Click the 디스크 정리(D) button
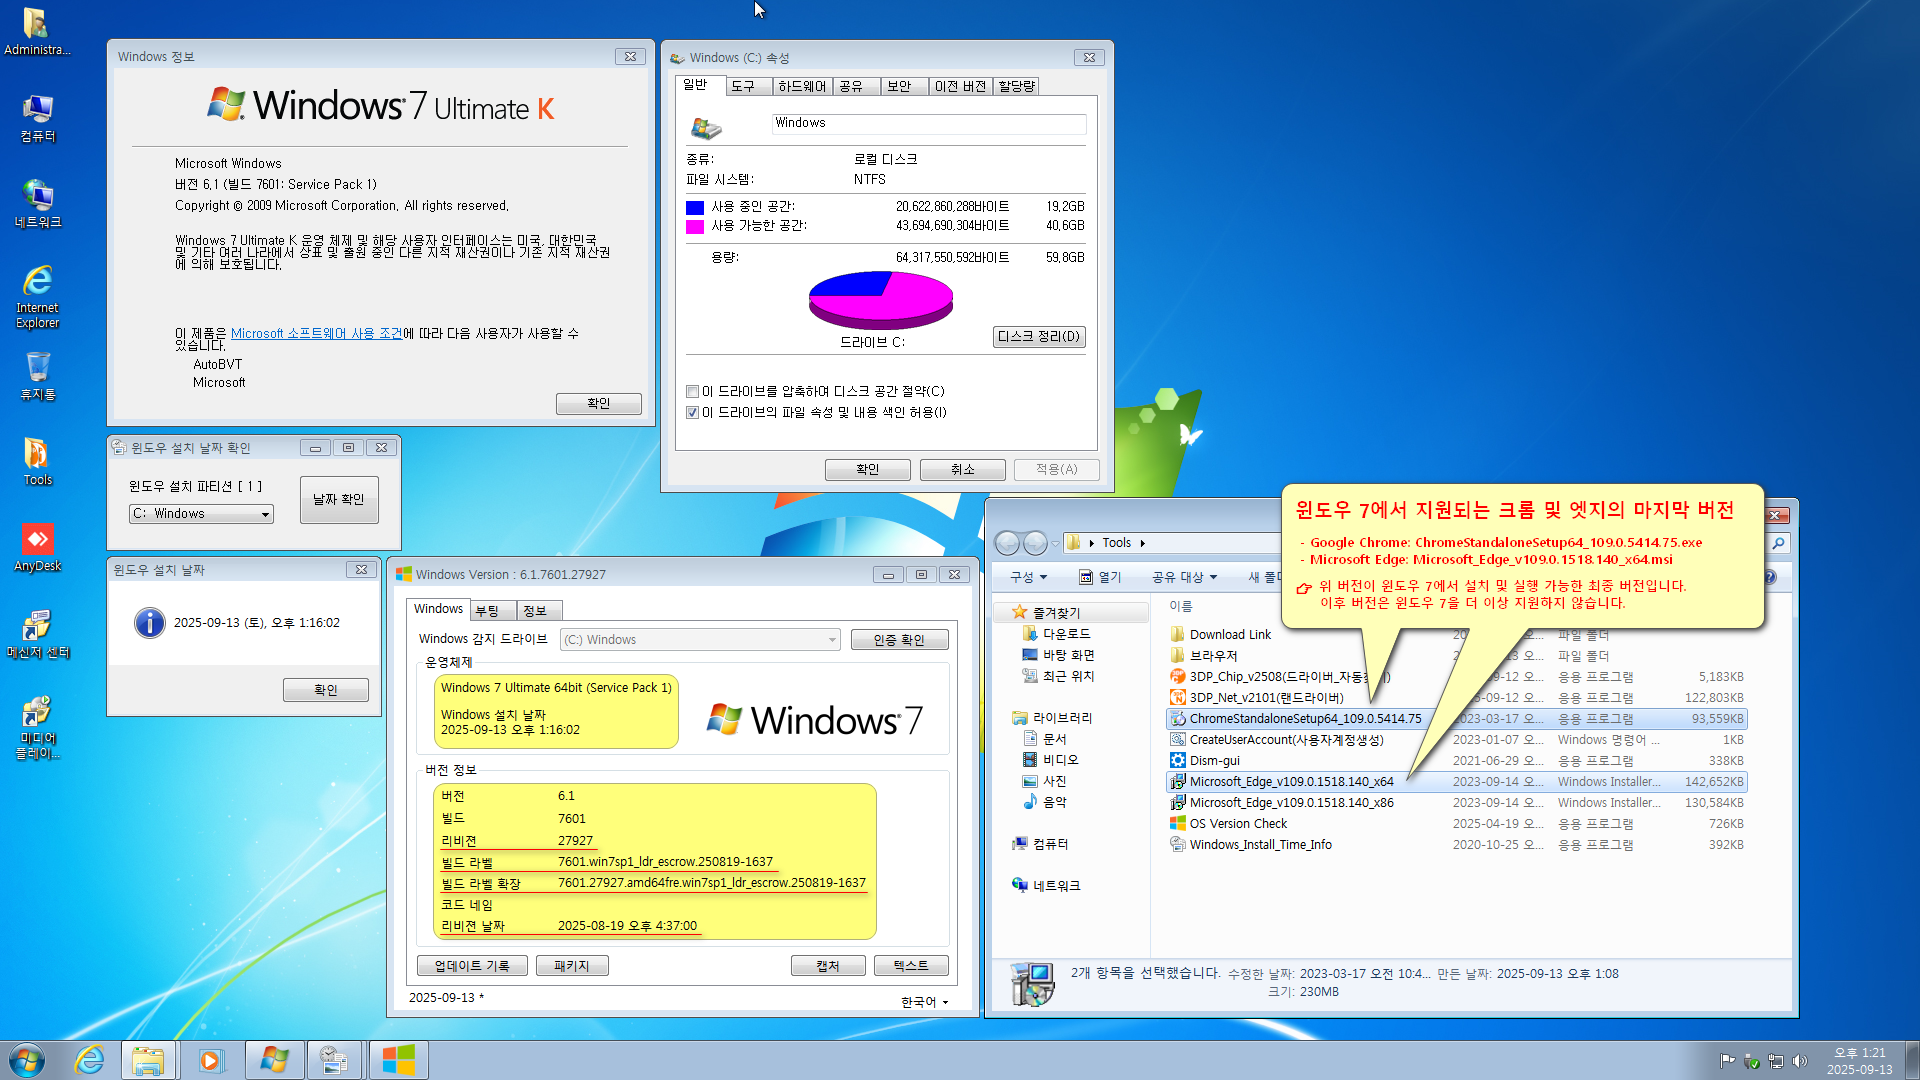Image resolution: width=1920 pixels, height=1080 pixels. [1038, 337]
